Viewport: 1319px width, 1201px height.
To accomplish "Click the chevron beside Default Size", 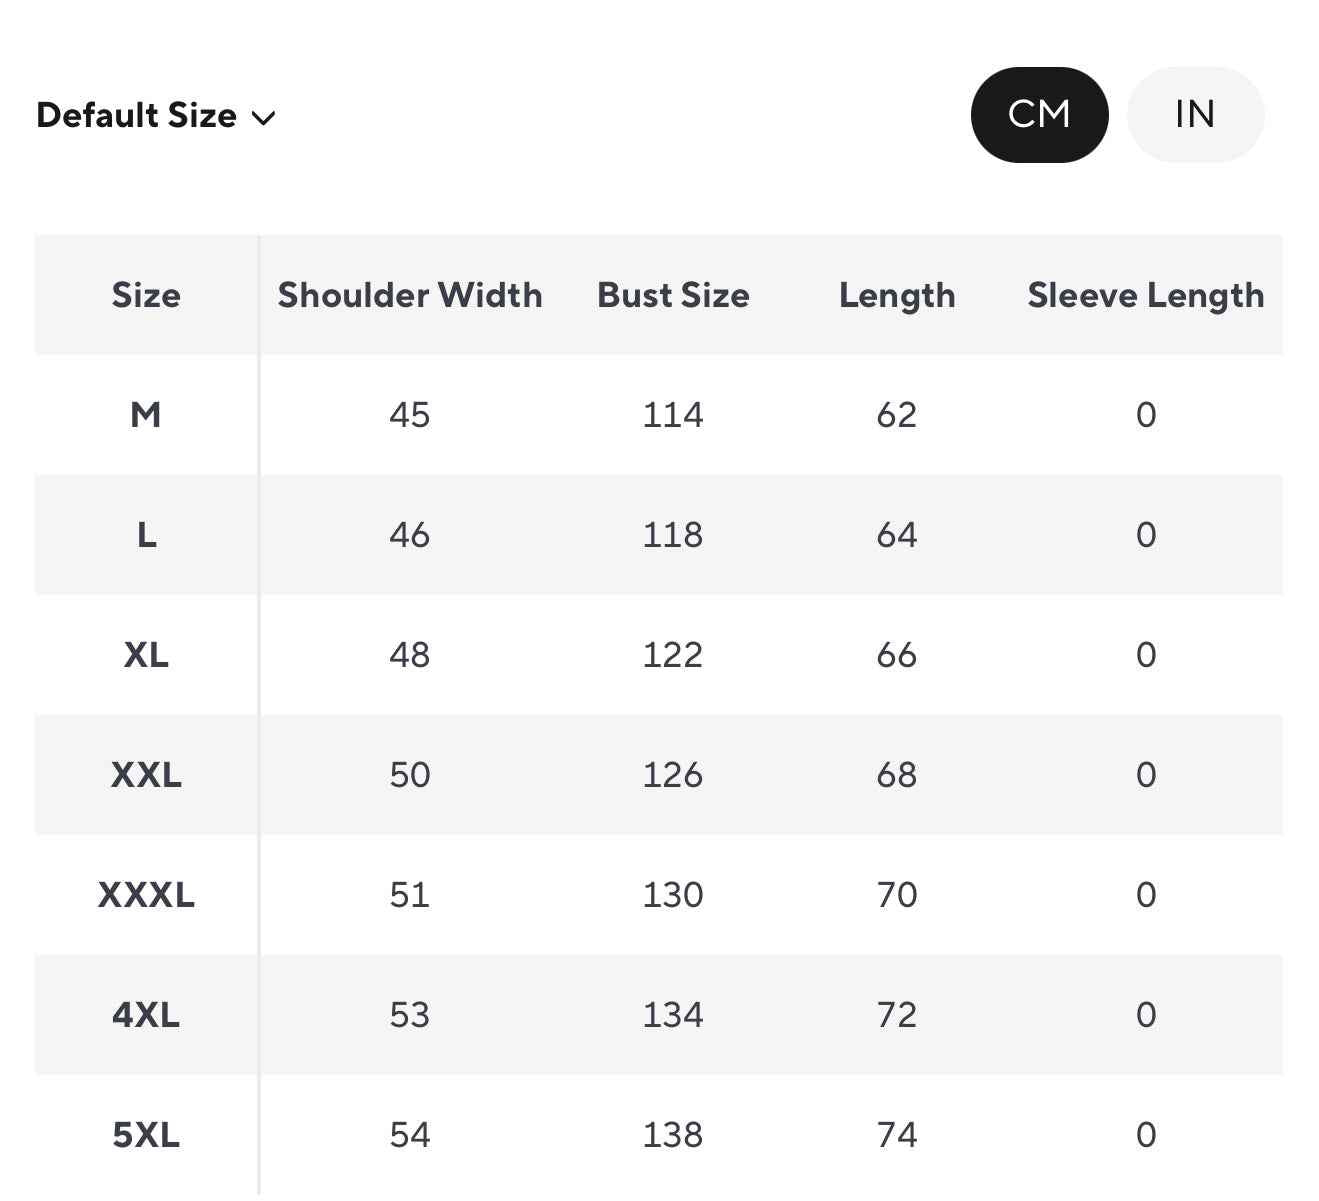I will (x=264, y=118).
